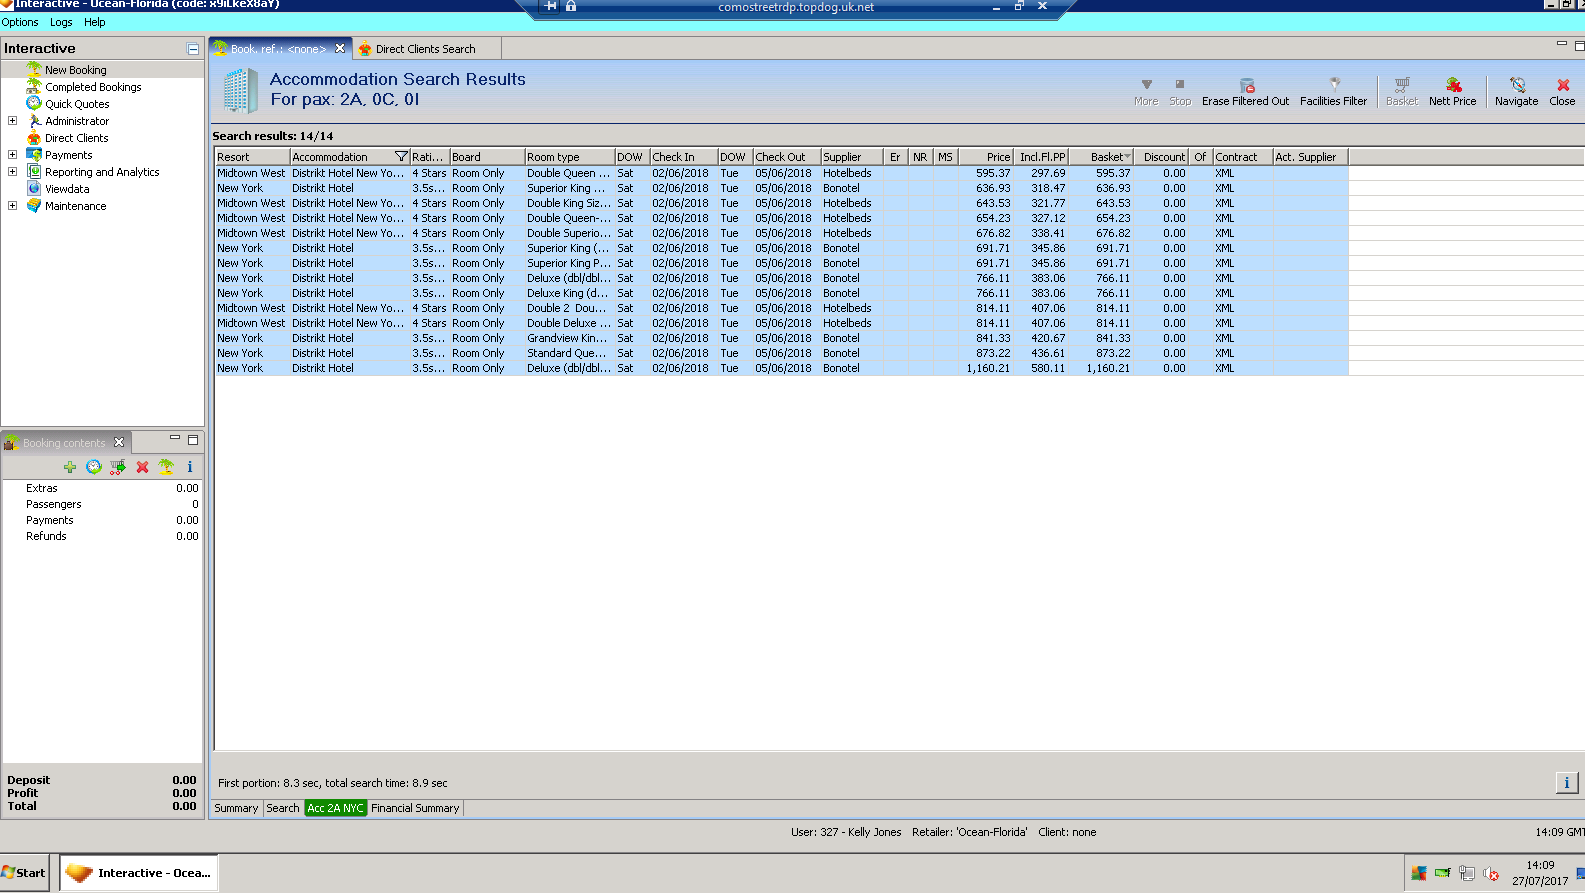Open the Facilities Filter funnel tool

point(1334,86)
